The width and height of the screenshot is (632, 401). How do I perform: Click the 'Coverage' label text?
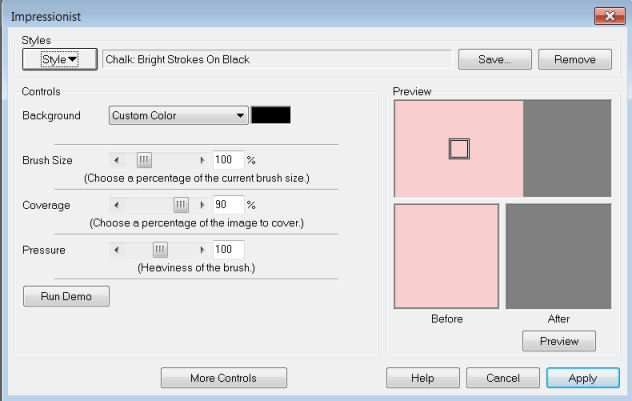click(x=46, y=206)
